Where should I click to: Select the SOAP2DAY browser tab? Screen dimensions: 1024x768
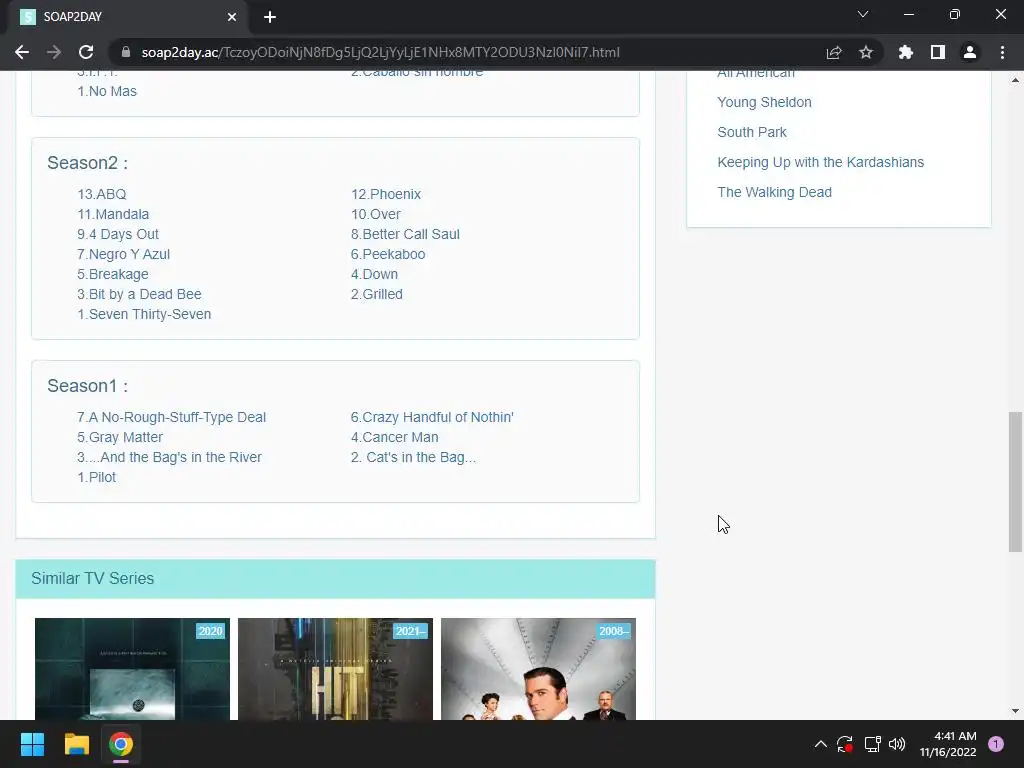point(128,17)
